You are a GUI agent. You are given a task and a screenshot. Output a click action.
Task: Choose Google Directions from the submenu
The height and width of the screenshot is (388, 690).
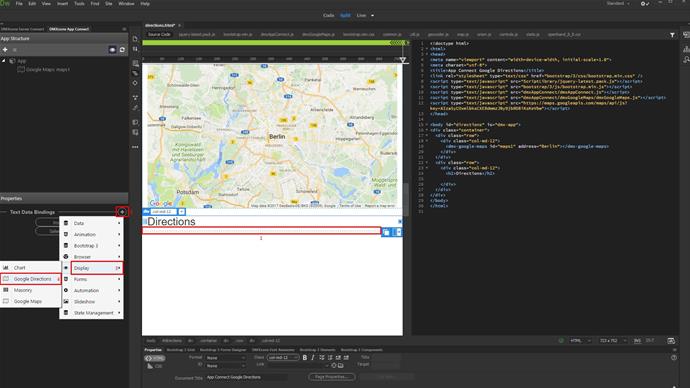31,279
